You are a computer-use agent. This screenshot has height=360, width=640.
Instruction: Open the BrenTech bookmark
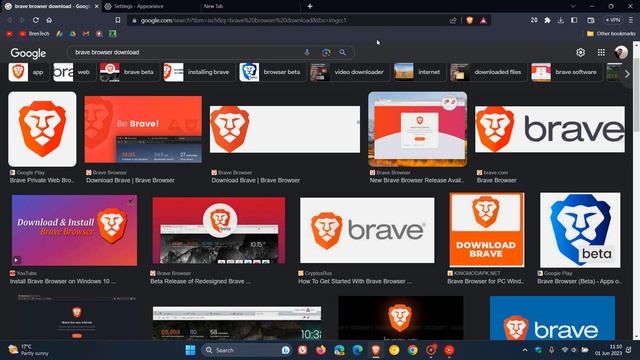[x=35, y=34]
